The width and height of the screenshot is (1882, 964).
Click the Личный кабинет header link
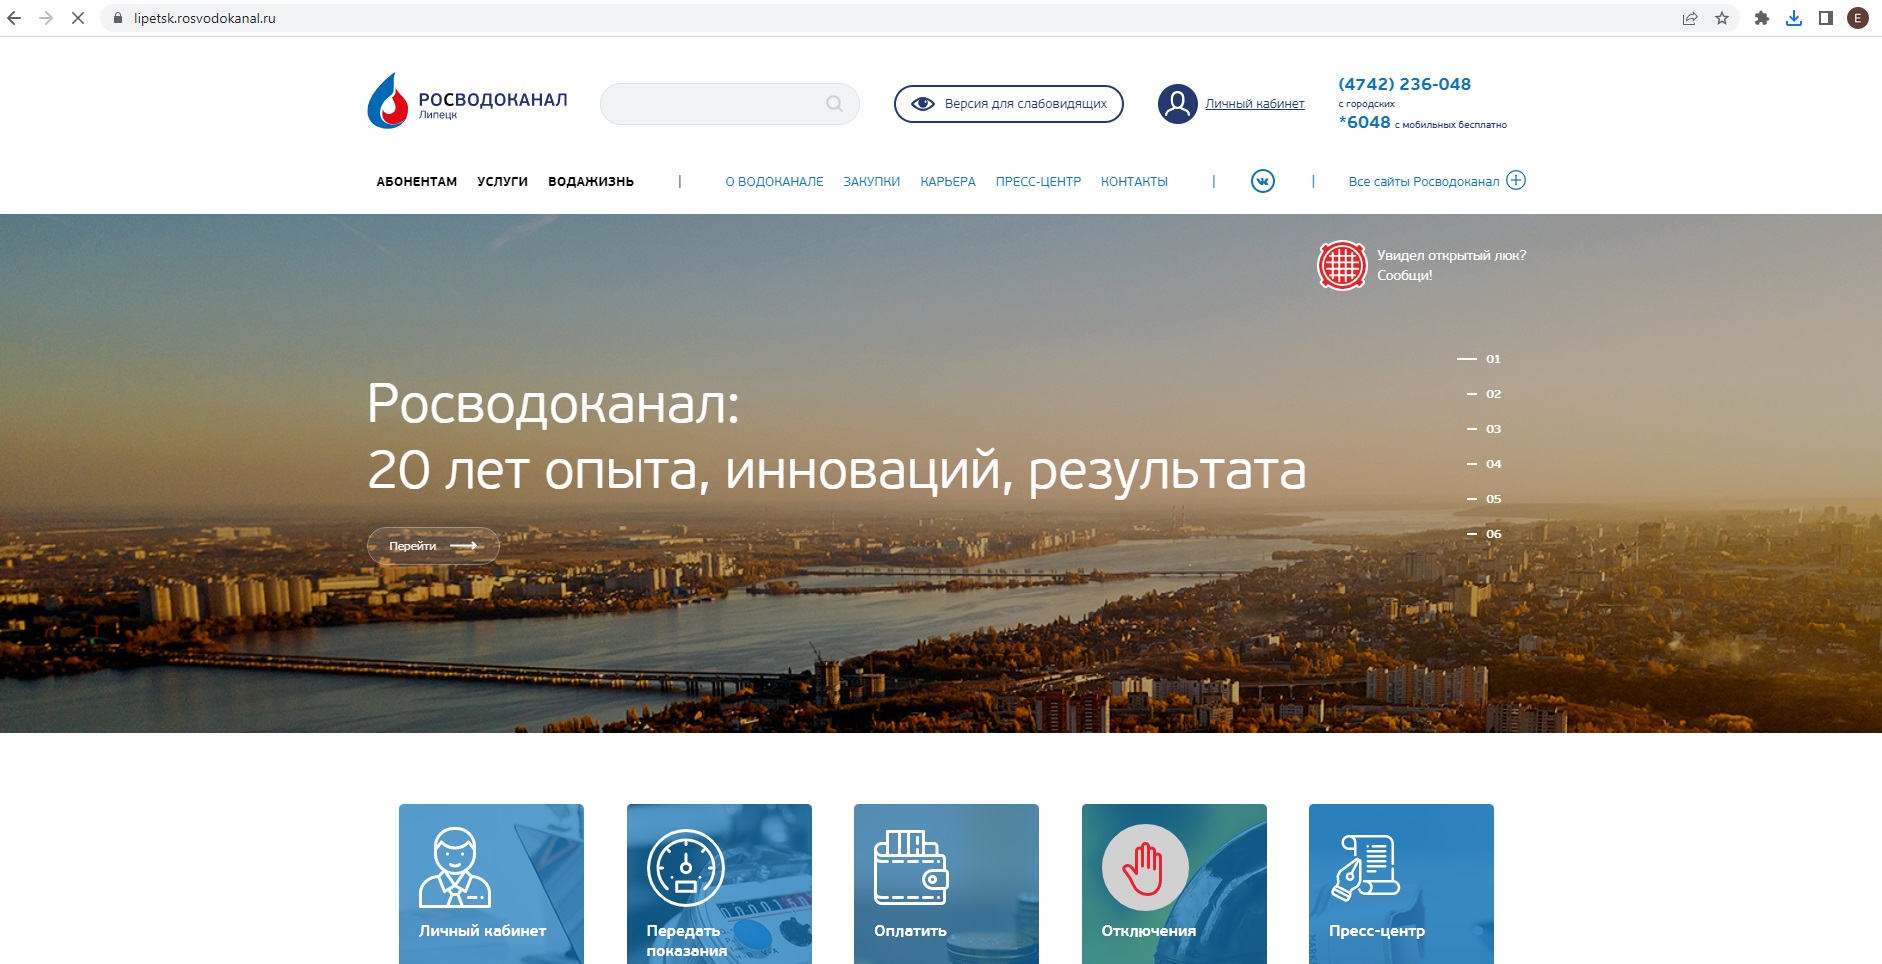(x=1255, y=104)
